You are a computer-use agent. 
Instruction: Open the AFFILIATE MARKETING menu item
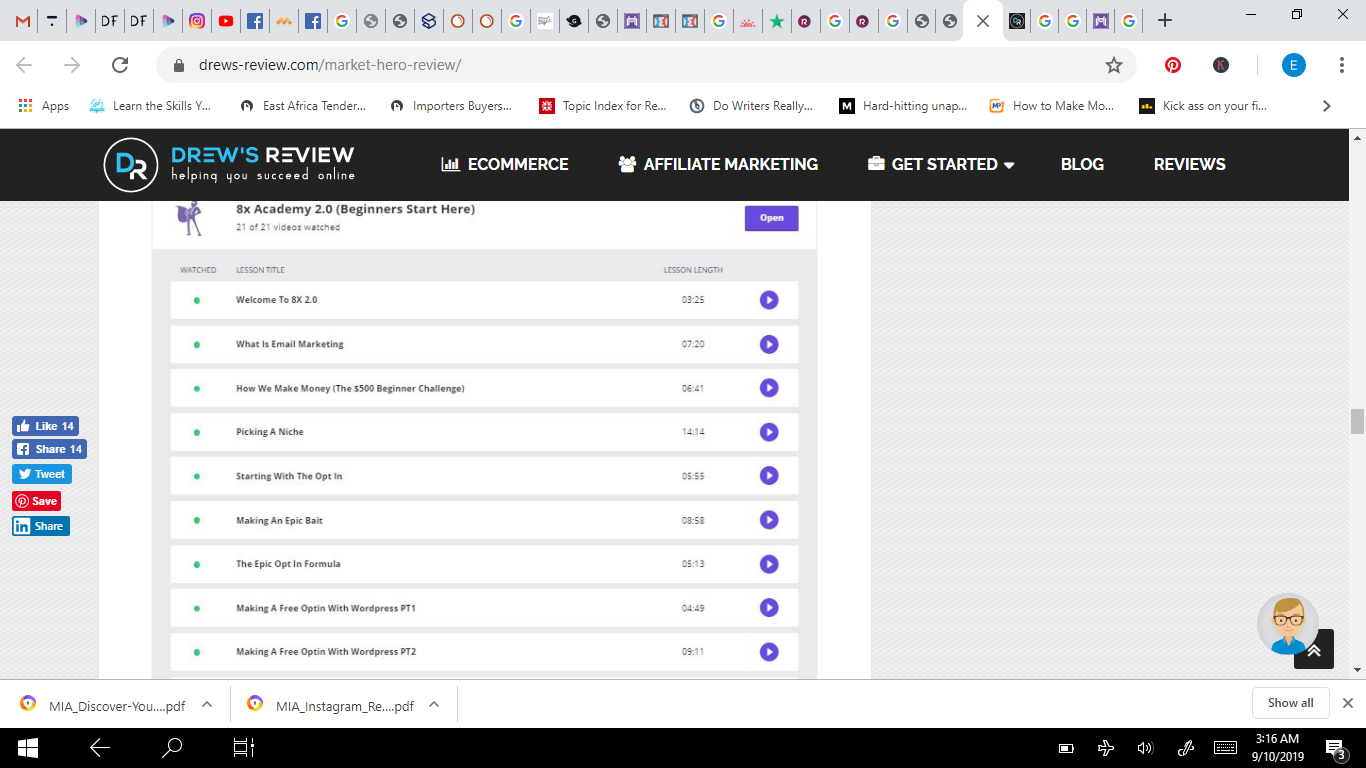pos(718,164)
